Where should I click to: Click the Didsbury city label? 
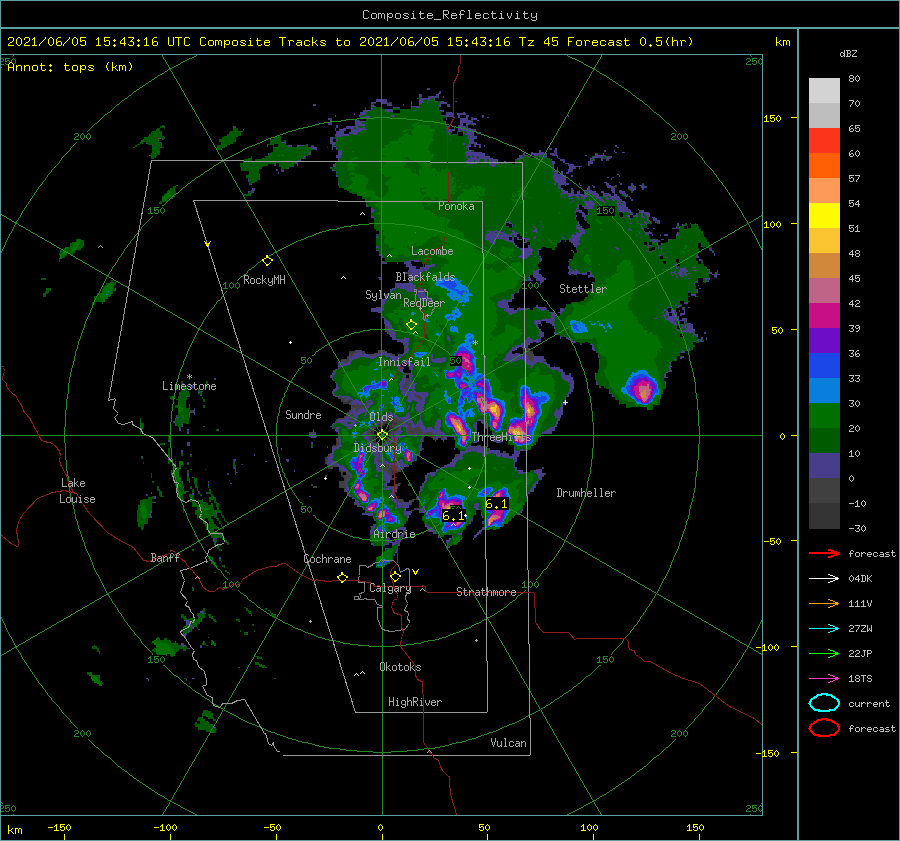pyautogui.click(x=378, y=448)
